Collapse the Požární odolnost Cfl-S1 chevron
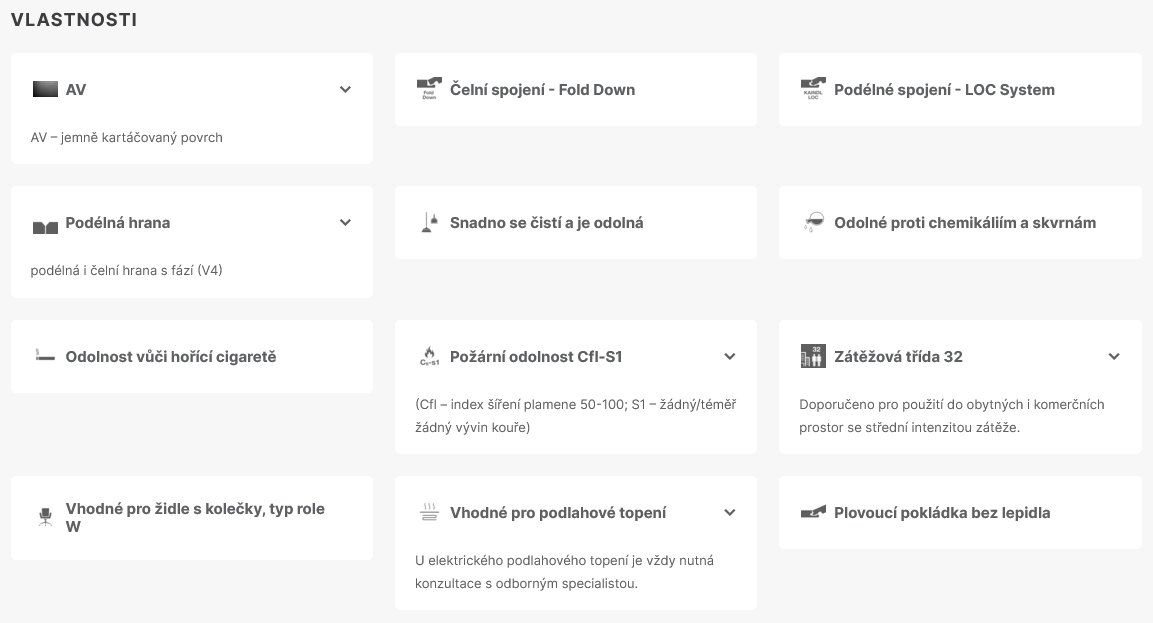This screenshot has width=1153, height=623. click(729, 356)
